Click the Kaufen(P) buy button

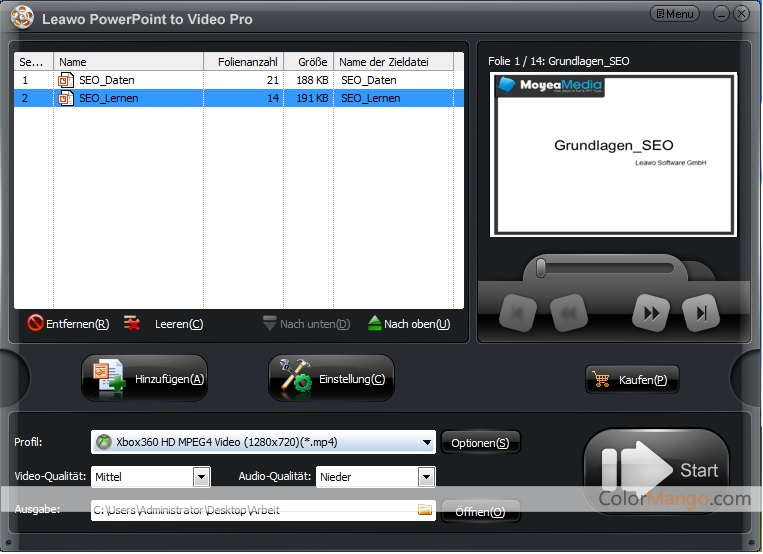click(632, 379)
